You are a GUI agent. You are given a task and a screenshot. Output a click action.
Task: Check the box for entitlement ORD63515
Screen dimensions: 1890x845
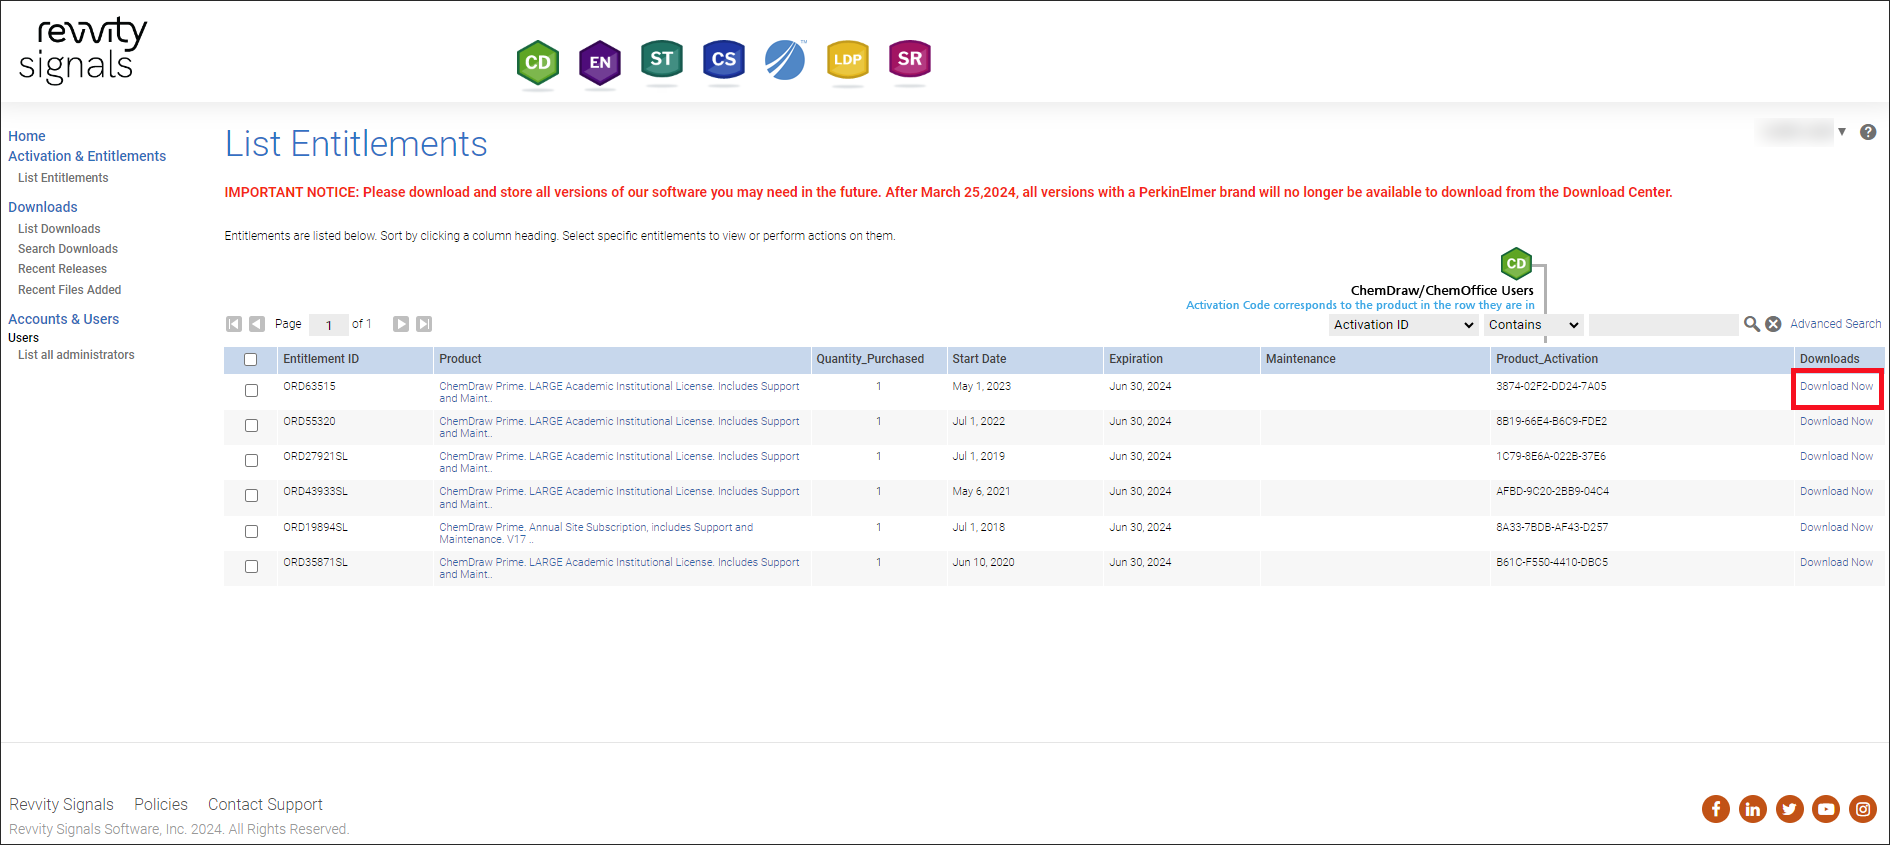[252, 391]
